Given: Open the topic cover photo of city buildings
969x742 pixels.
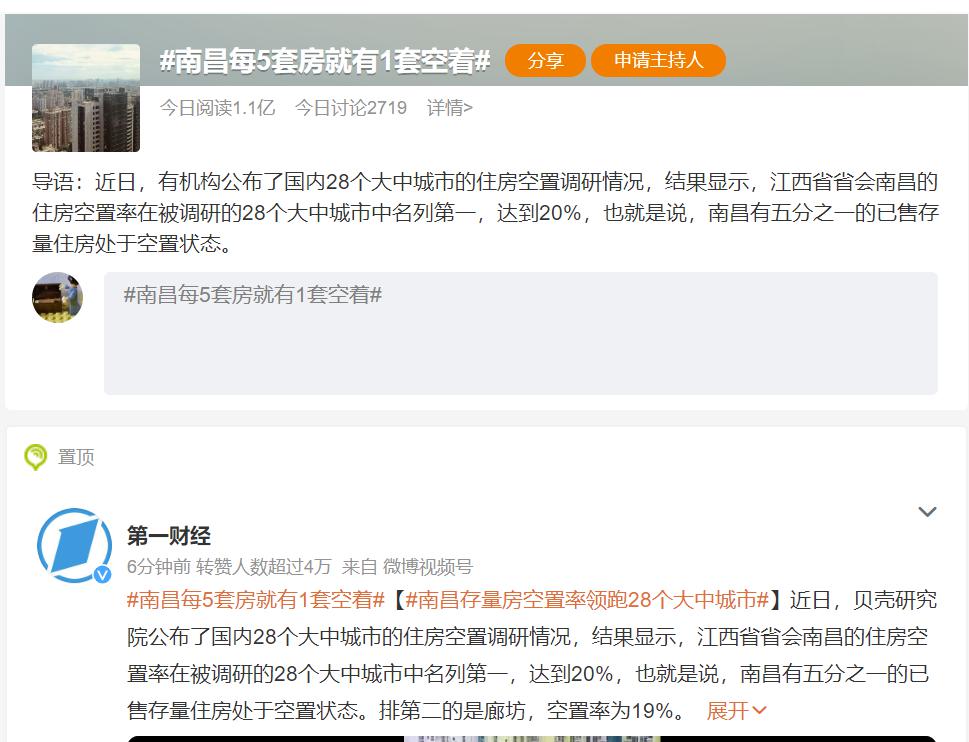Looking at the screenshot, I should (x=86, y=98).
